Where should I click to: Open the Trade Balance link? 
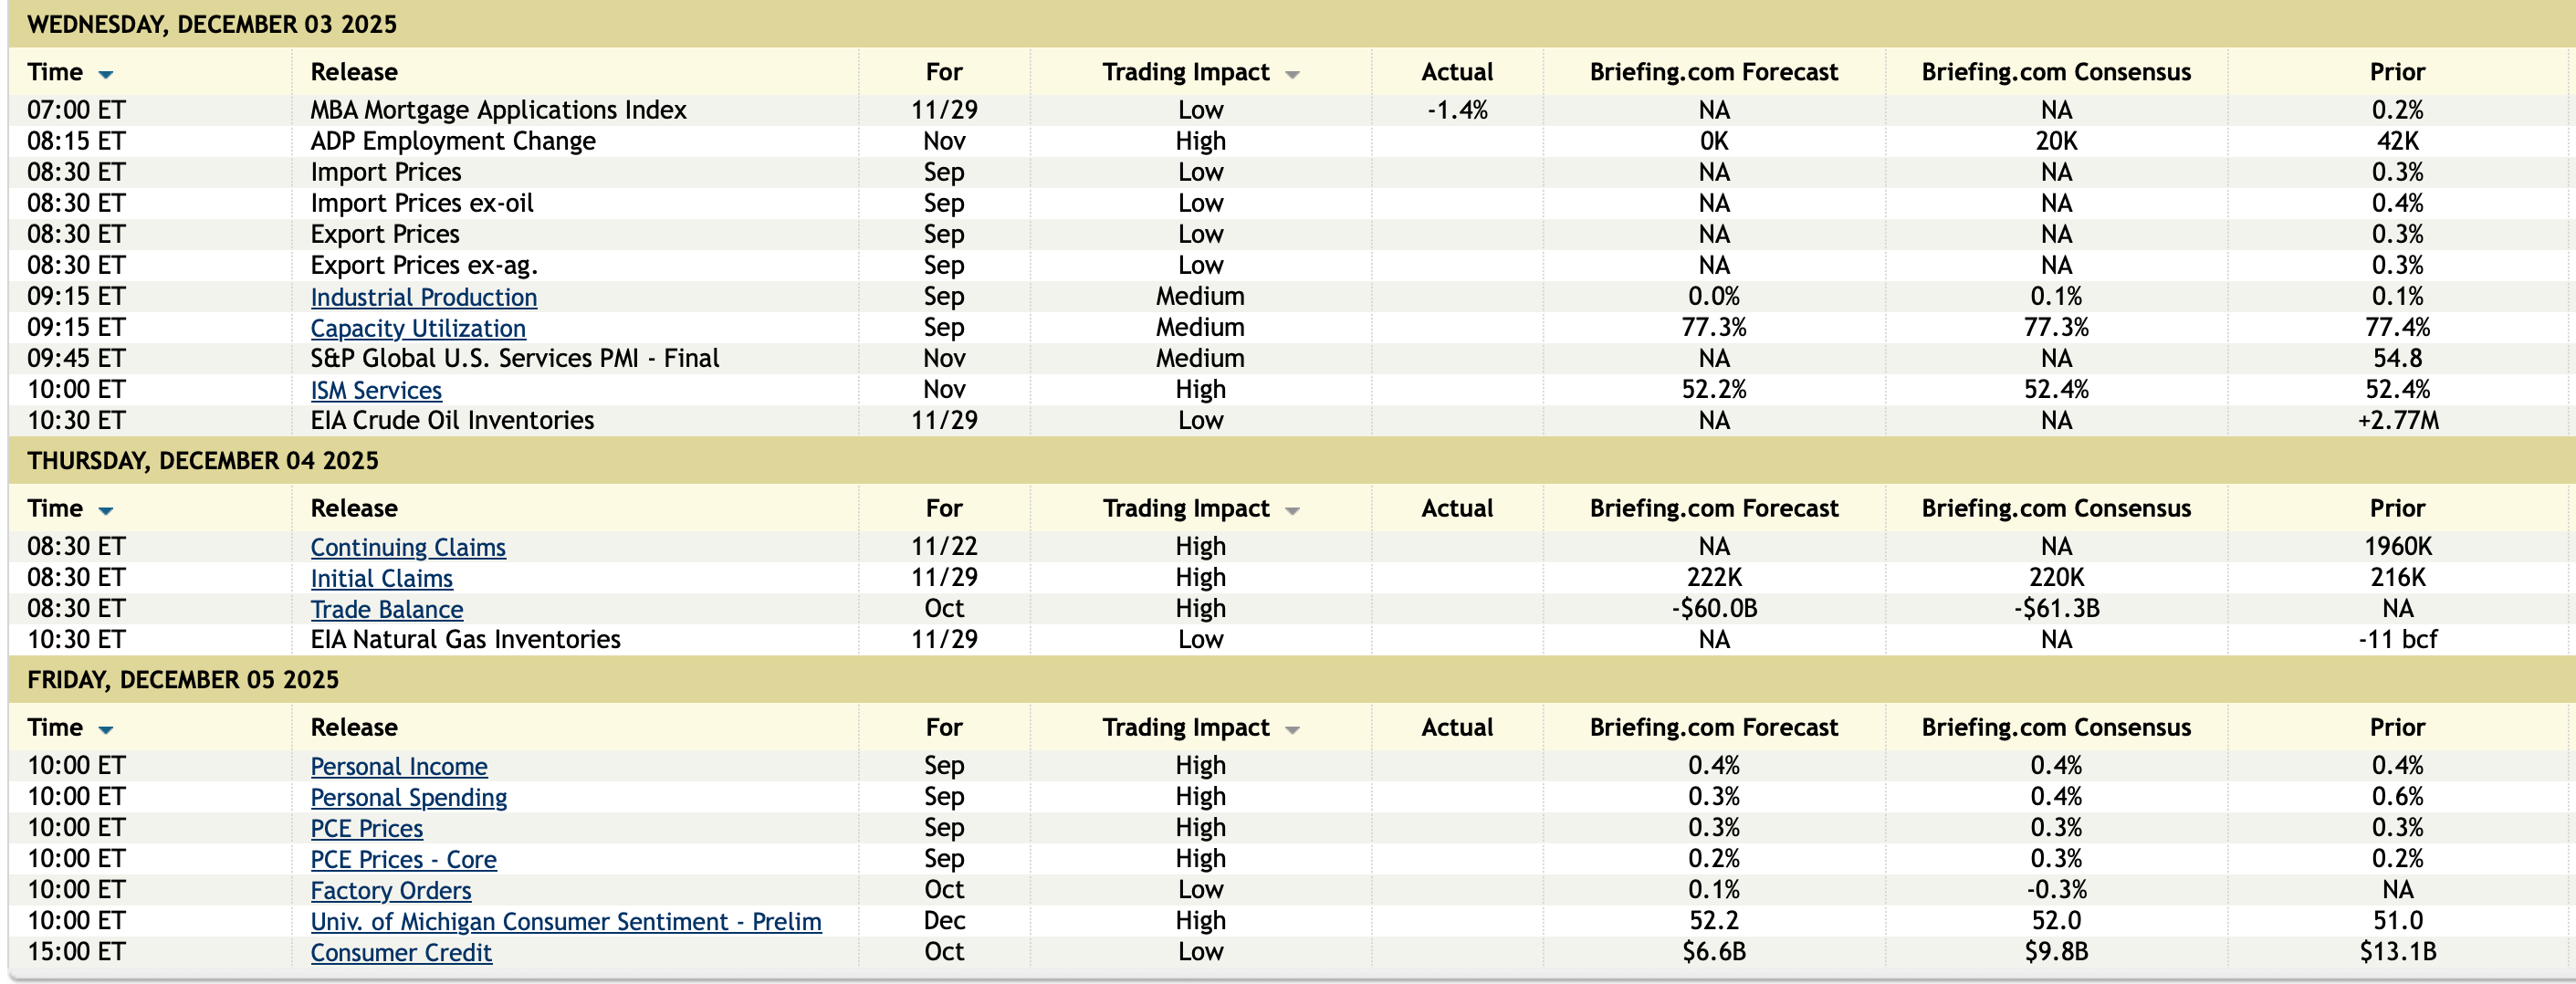tap(387, 609)
